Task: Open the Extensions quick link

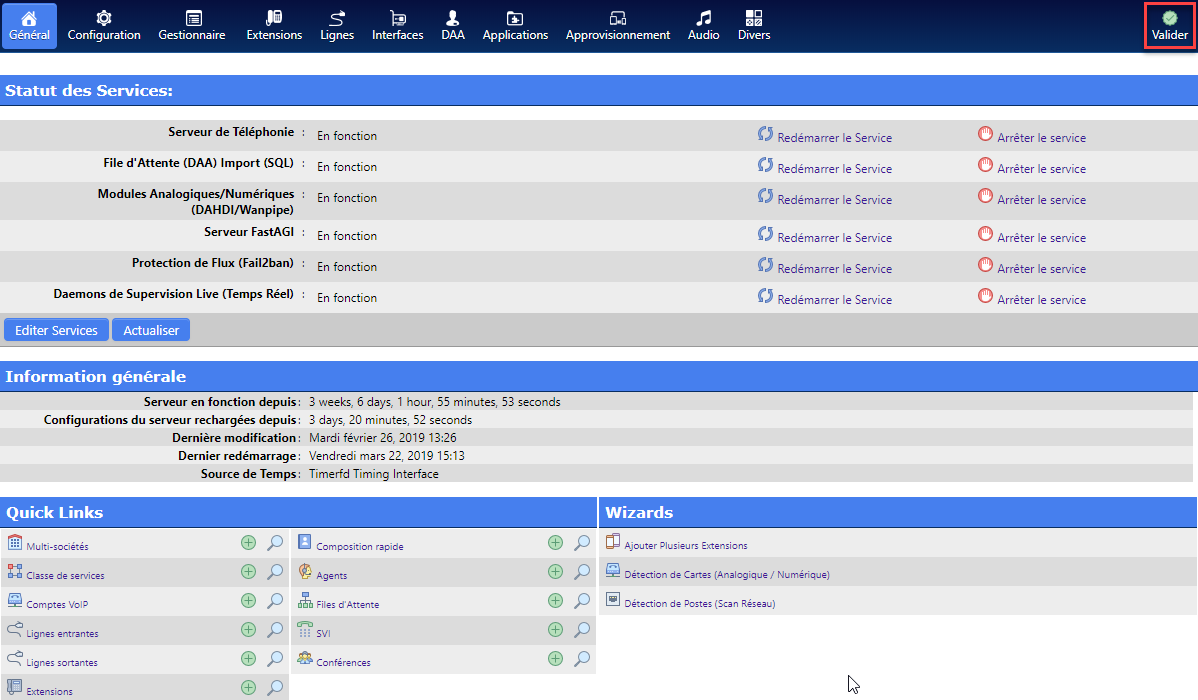Action: [50, 692]
